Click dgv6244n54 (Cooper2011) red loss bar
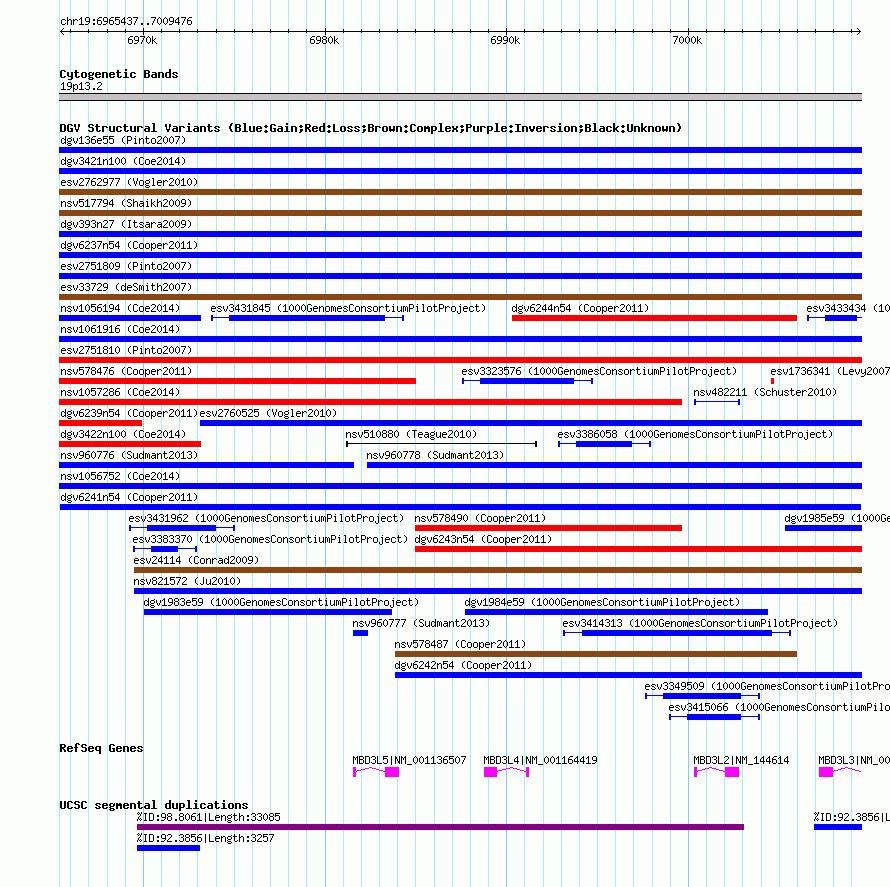890x887 pixels. tap(654, 318)
